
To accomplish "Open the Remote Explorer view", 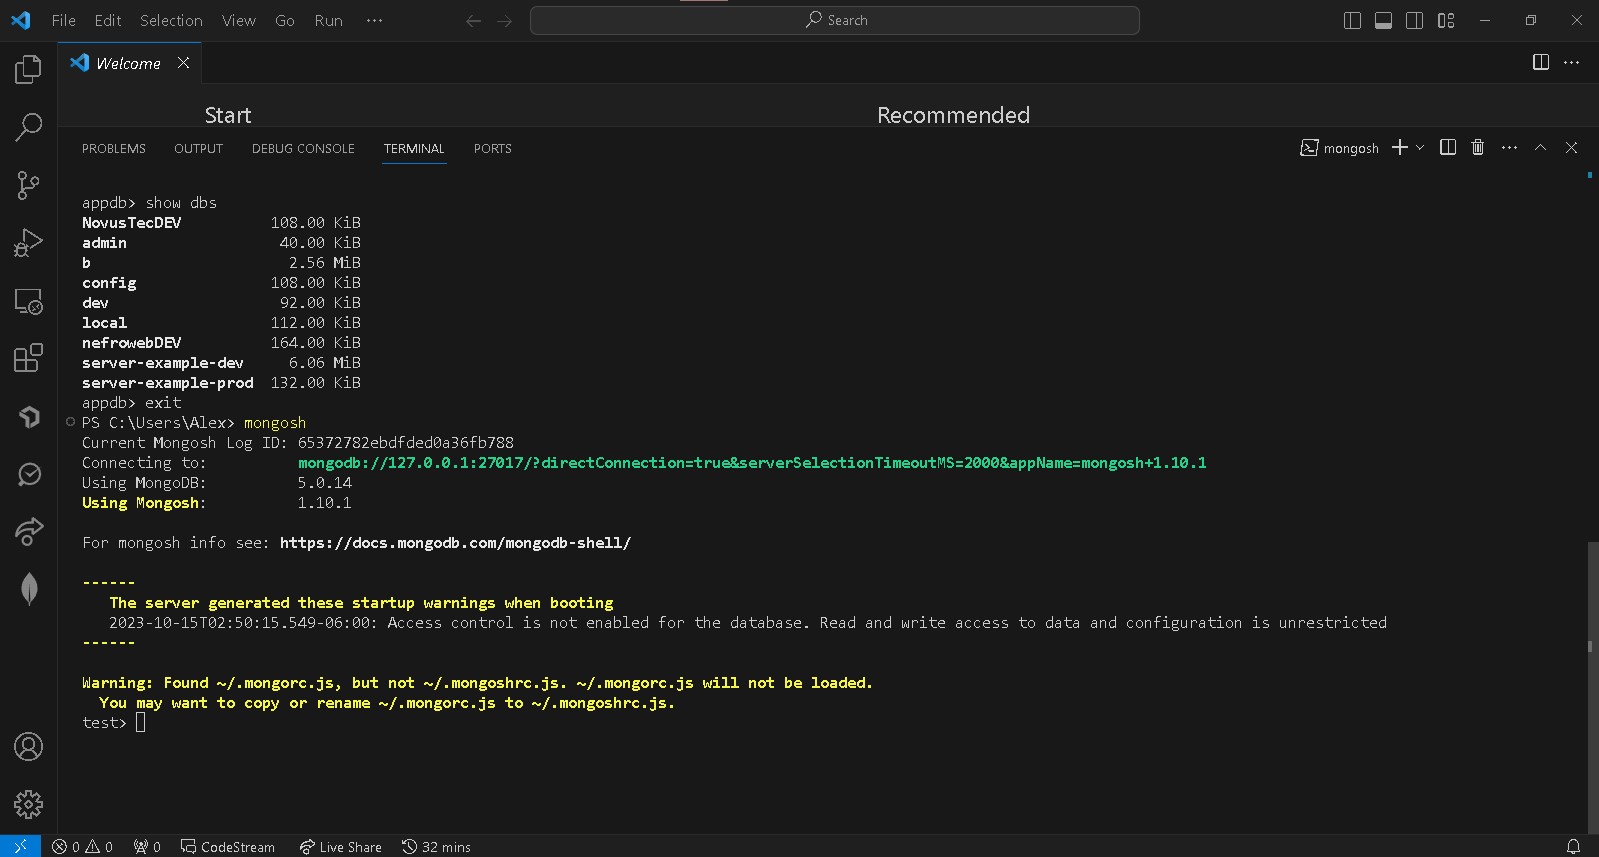I will point(28,301).
